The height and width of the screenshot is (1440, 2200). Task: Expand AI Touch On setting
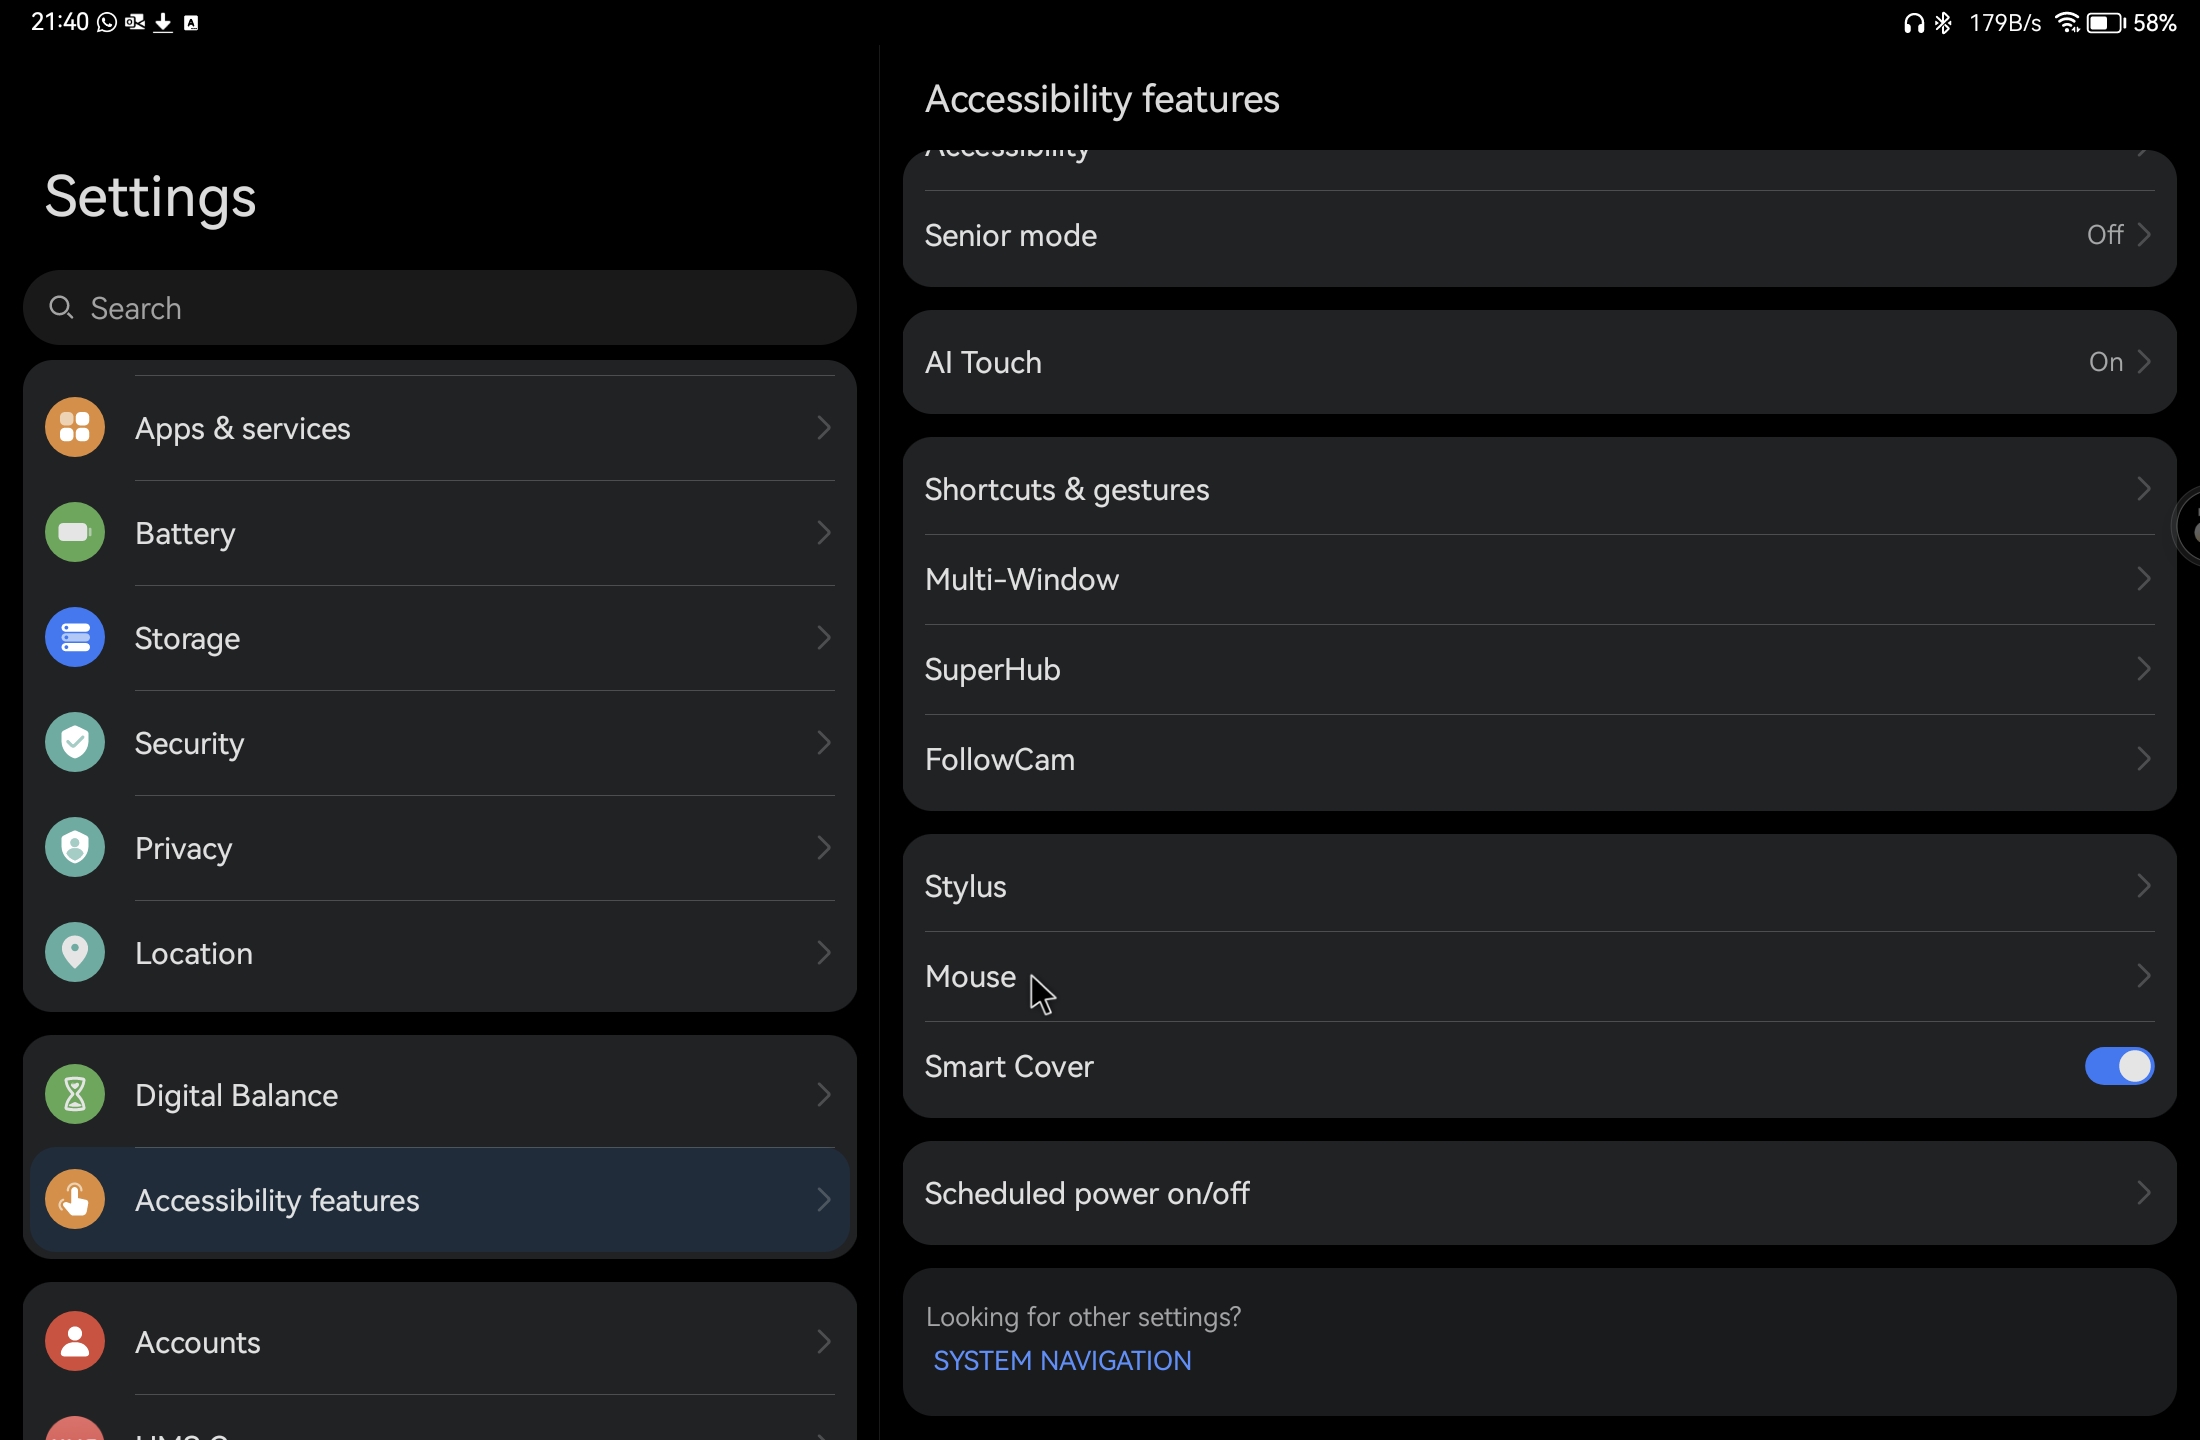tap(1539, 362)
